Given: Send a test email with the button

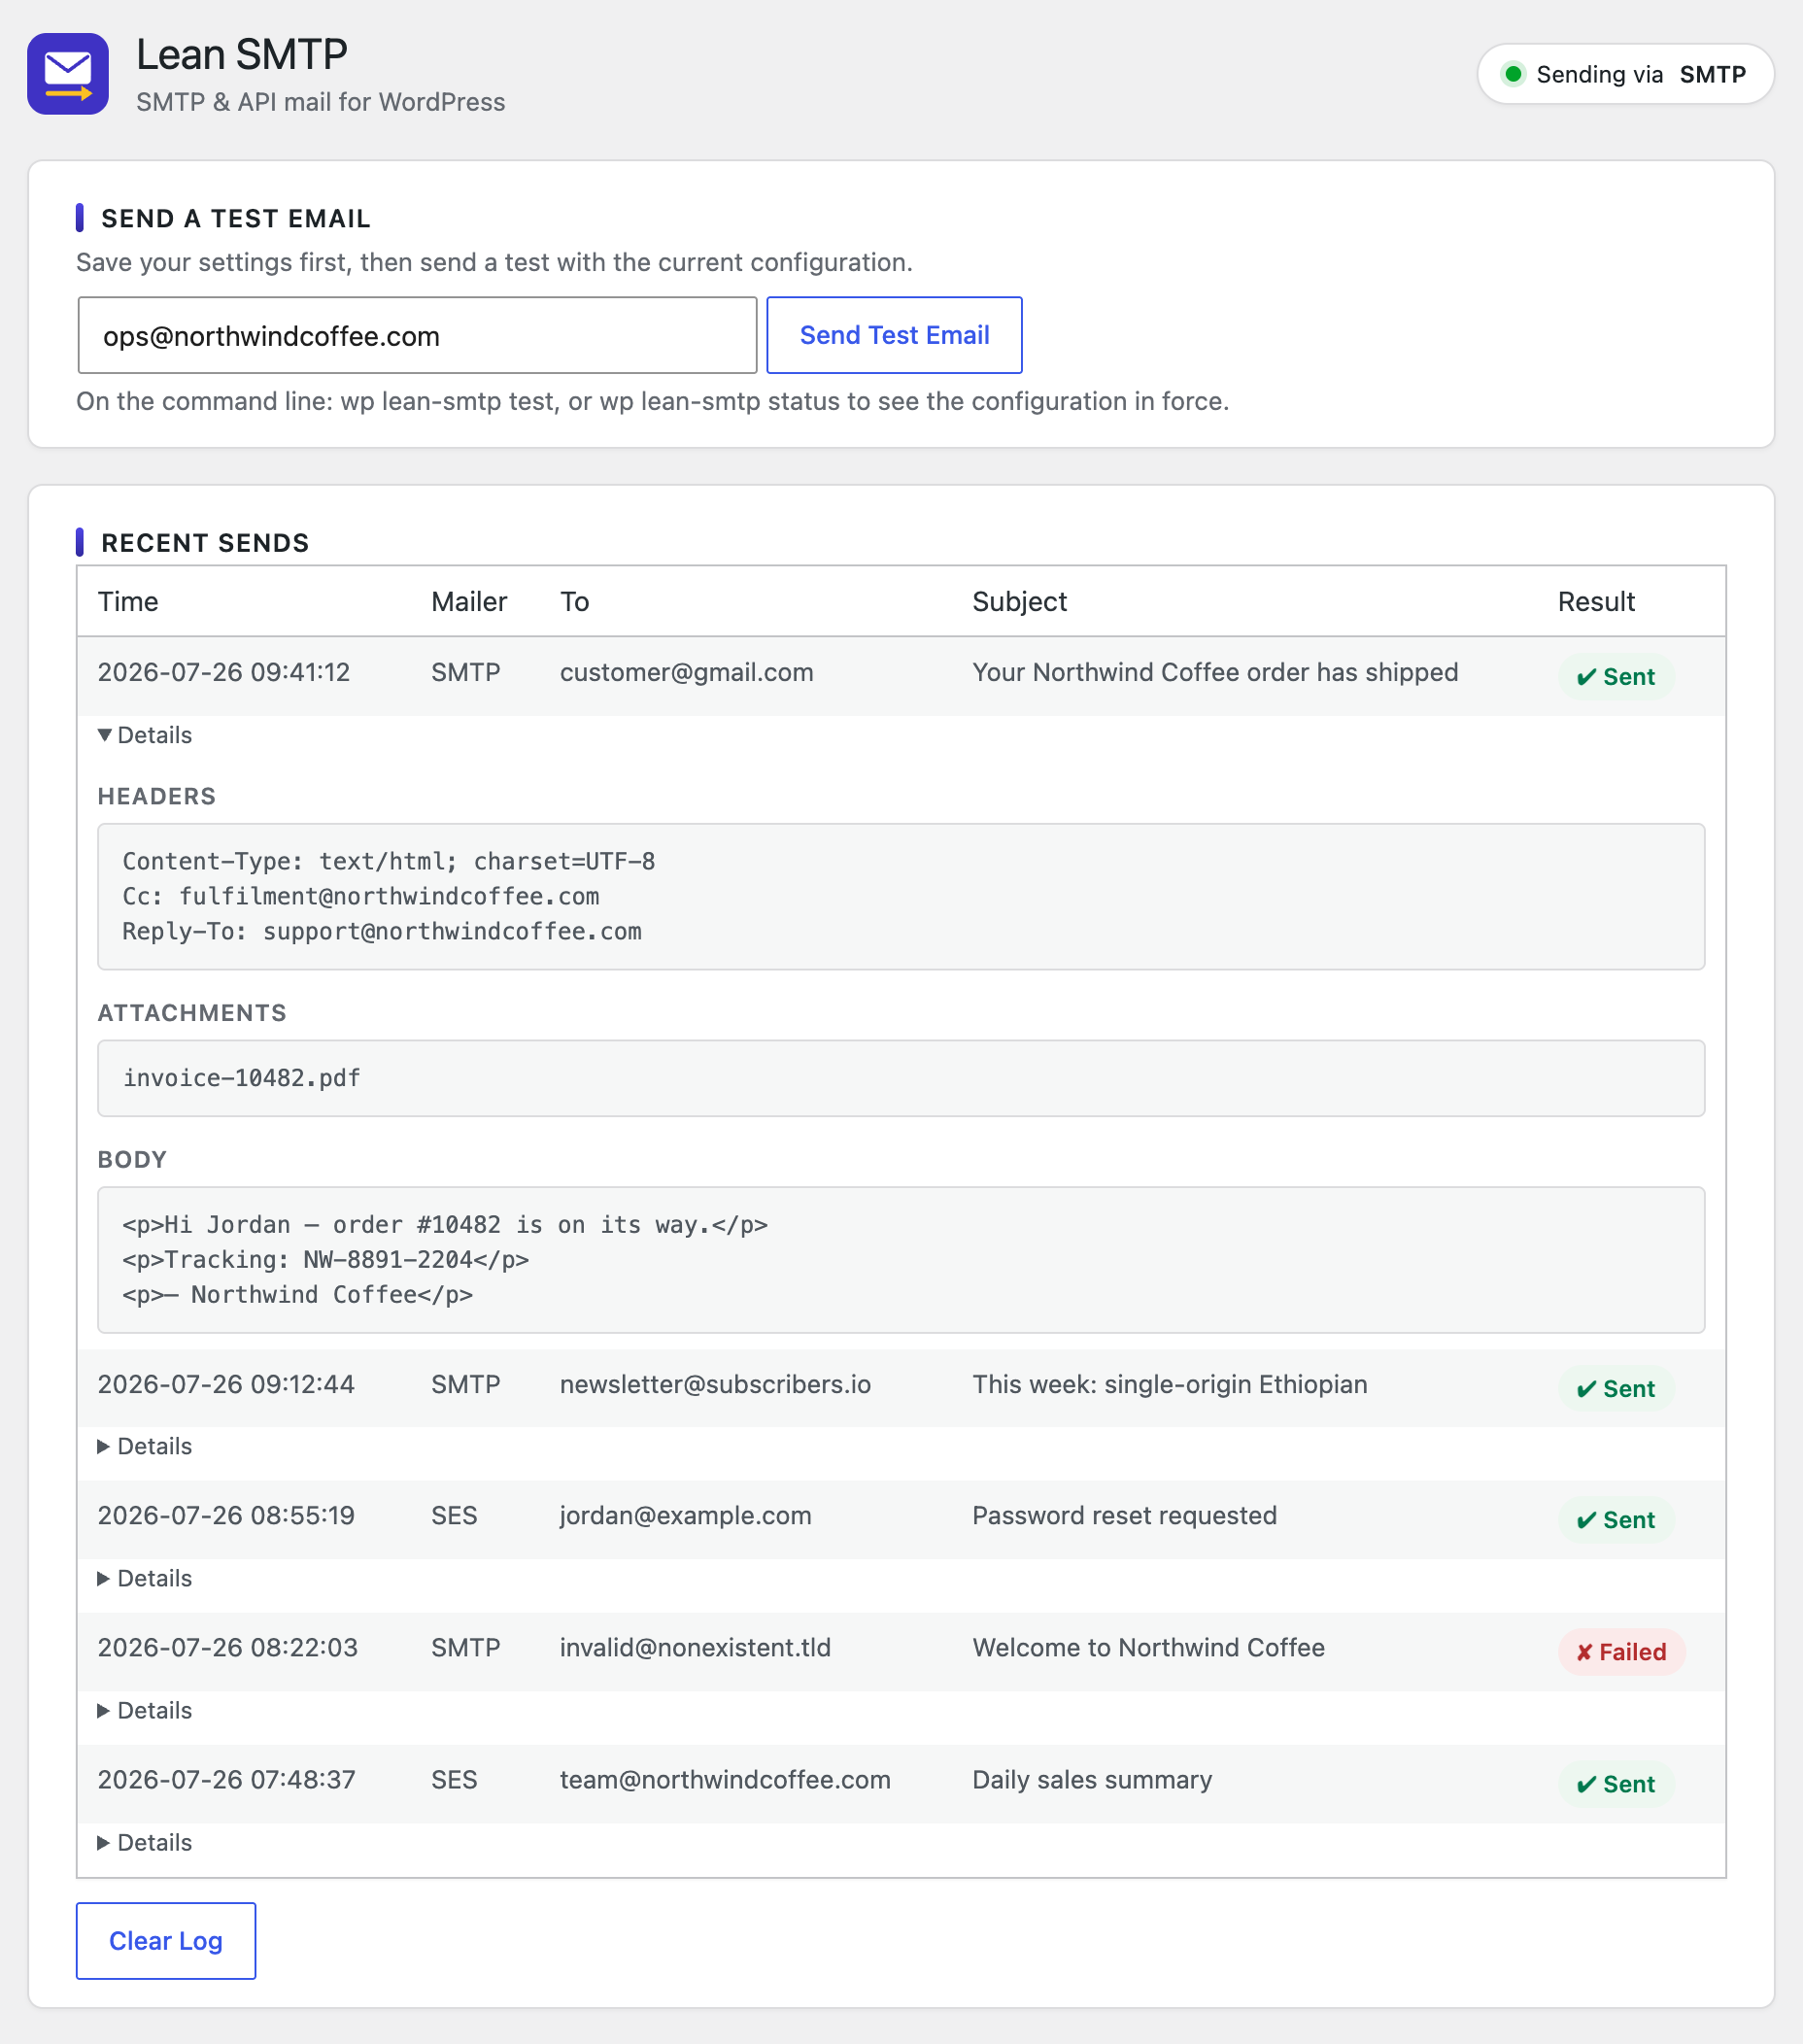Looking at the screenshot, I should [x=894, y=335].
